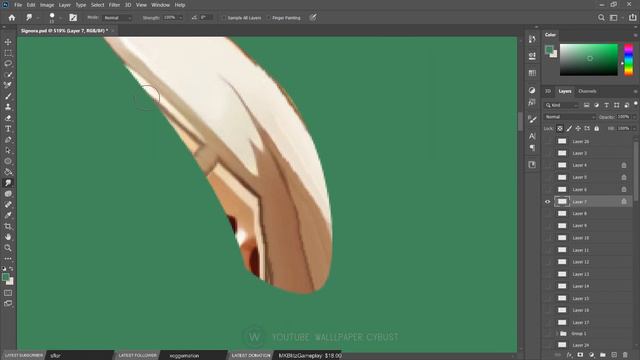Add a layer mask

[580, 355]
